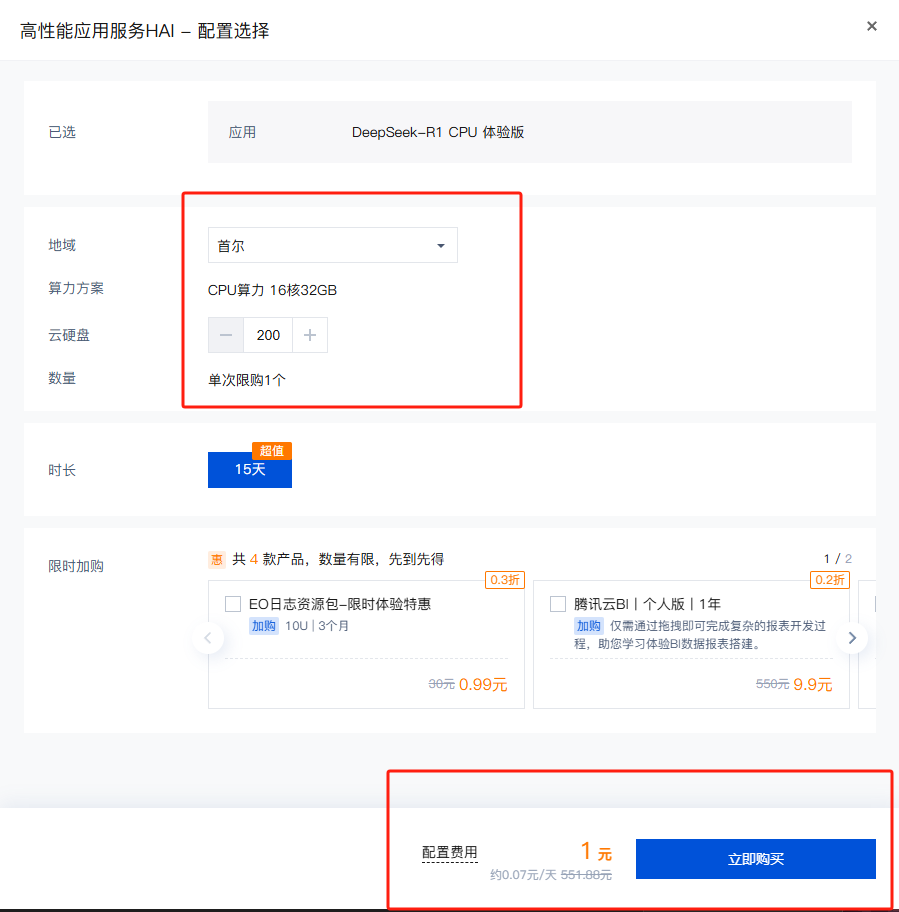This screenshot has width=899, height=912.
Task: Click the 算力方案 label
Action: [76, 288]
